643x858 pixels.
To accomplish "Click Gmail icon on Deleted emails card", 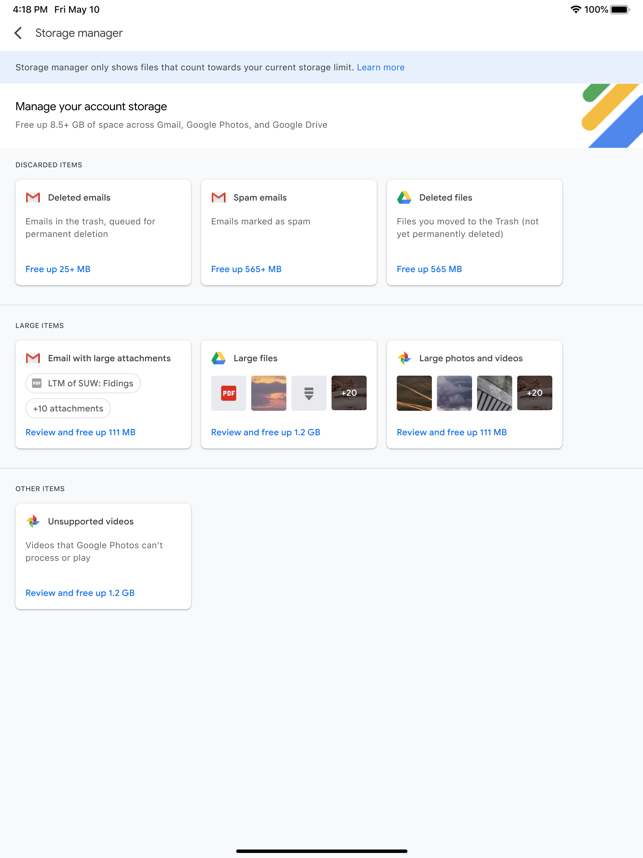I will [33, 198].
